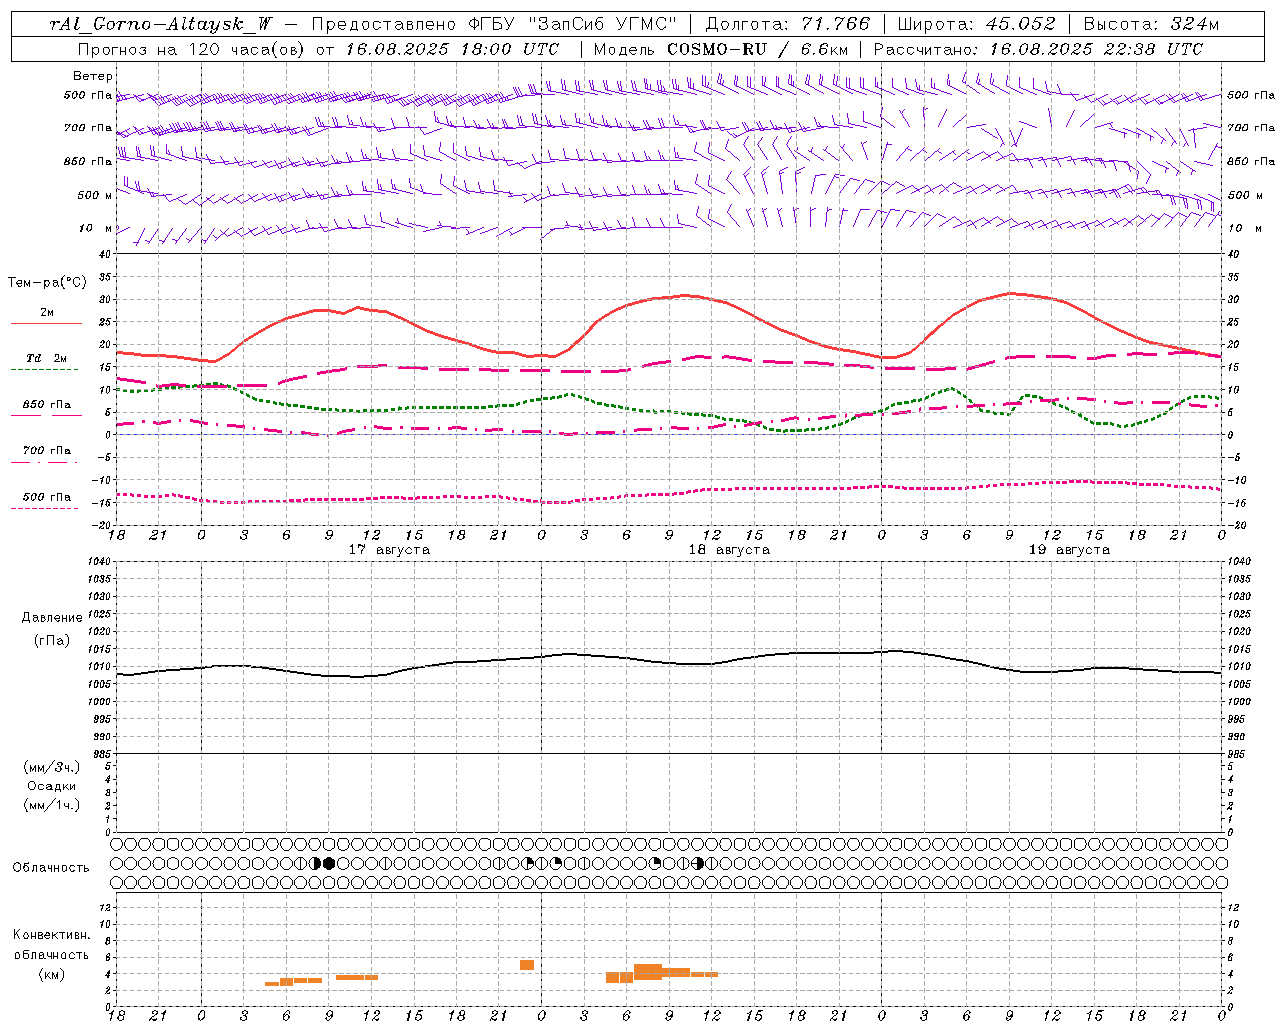The height and width of the screenshot is (1024, 1280).
Task: Click the Модель COSMO-RU / 6.6км label
Action: tap(720, 49)
